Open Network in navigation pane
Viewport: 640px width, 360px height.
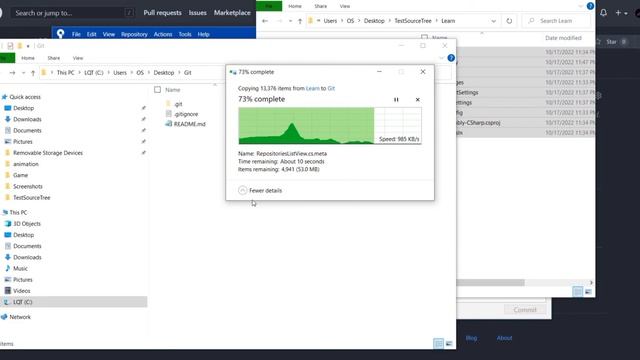(20, 317)
